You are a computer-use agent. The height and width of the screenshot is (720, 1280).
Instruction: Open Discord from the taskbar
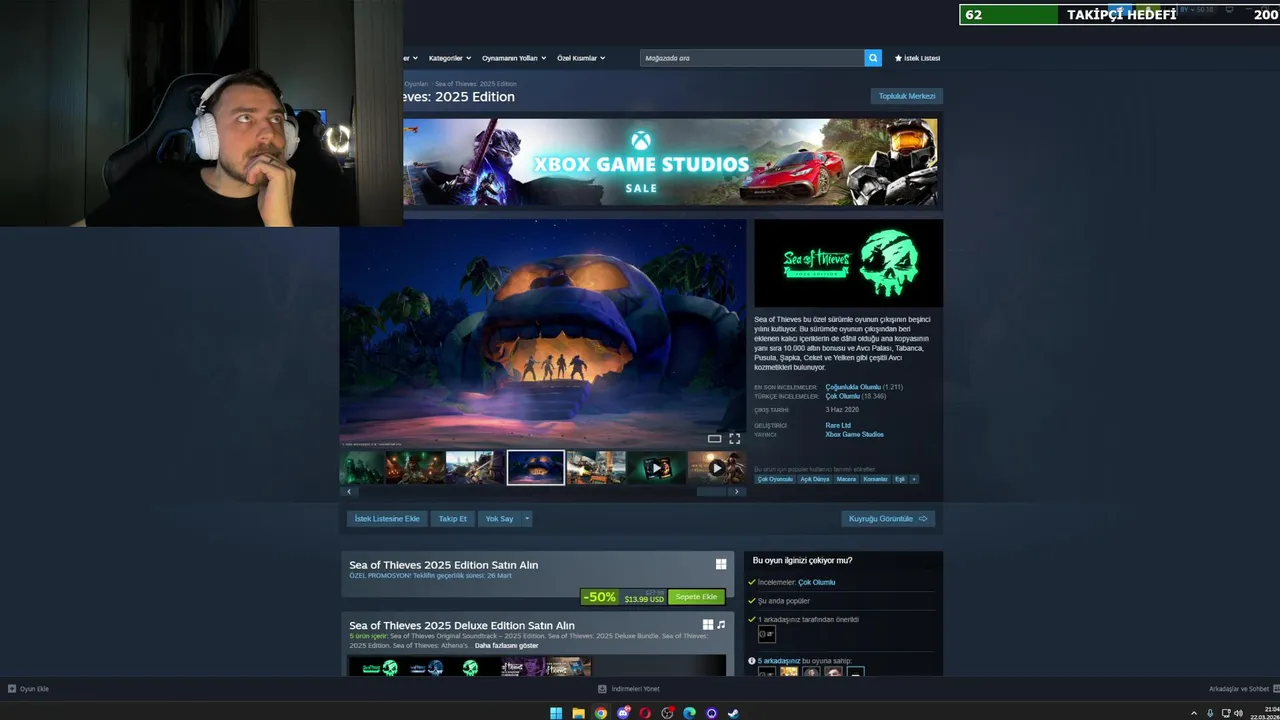(x=623, y=713)
